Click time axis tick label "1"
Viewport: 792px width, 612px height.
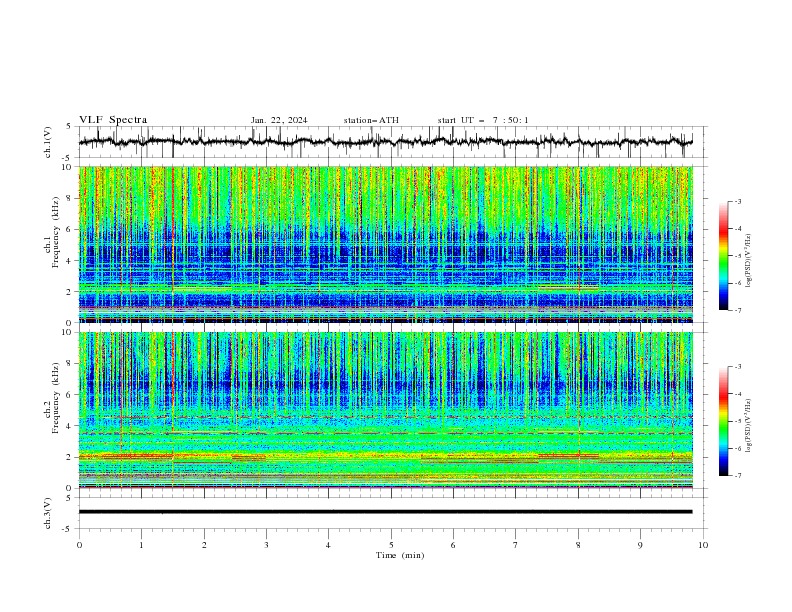[142, 545]
